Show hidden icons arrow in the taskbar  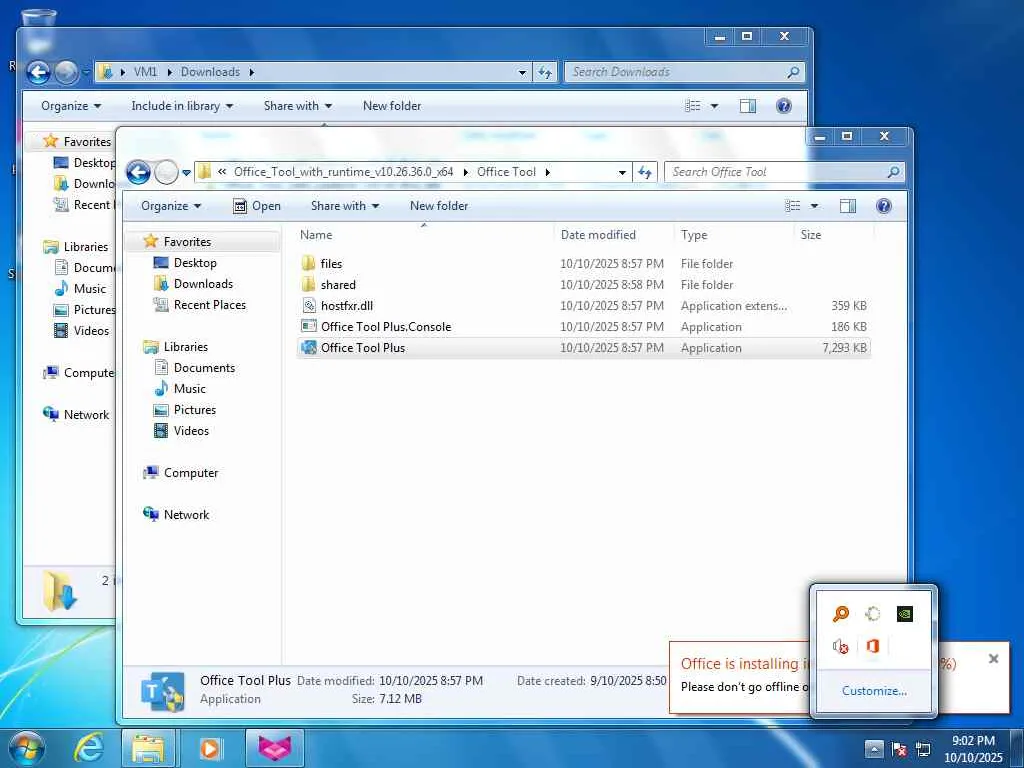point(874,749)
